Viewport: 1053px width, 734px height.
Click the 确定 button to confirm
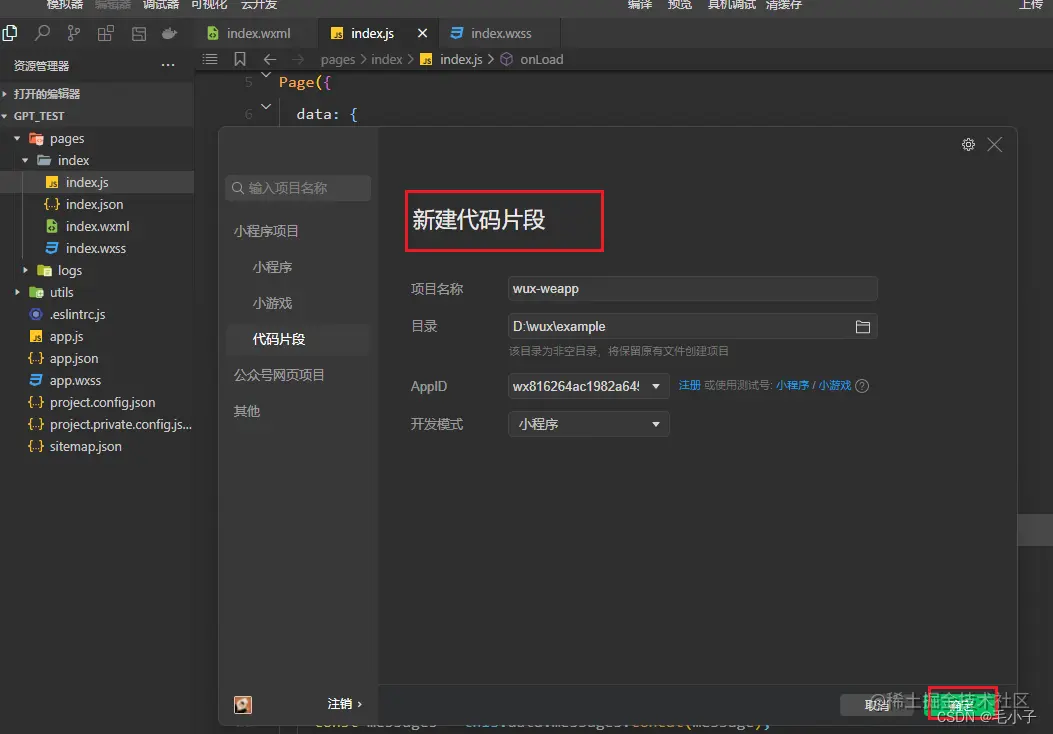[960, 704]
